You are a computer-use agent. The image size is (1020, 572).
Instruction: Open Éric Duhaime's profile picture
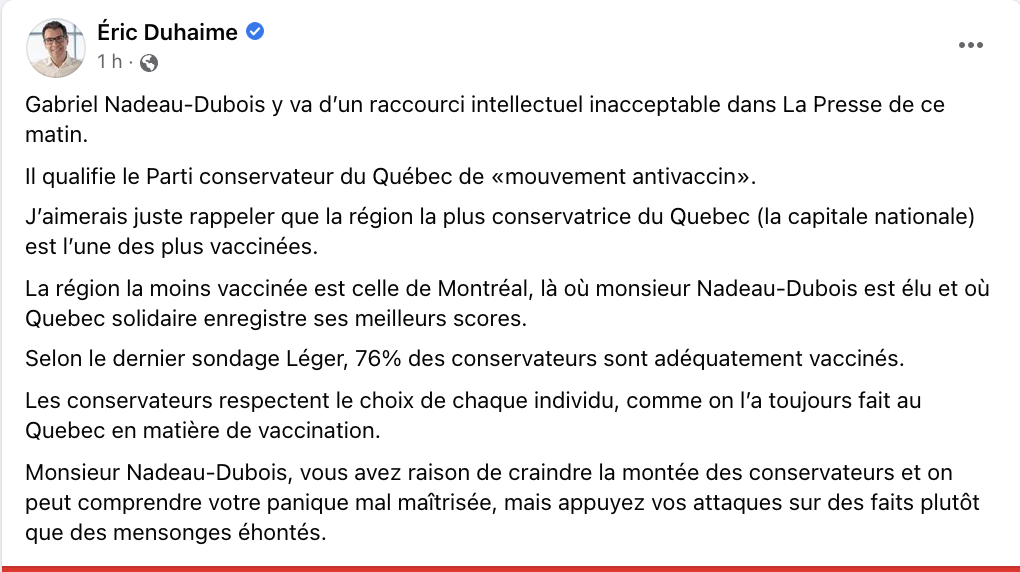pyautogui.click(x=56, y=48)
